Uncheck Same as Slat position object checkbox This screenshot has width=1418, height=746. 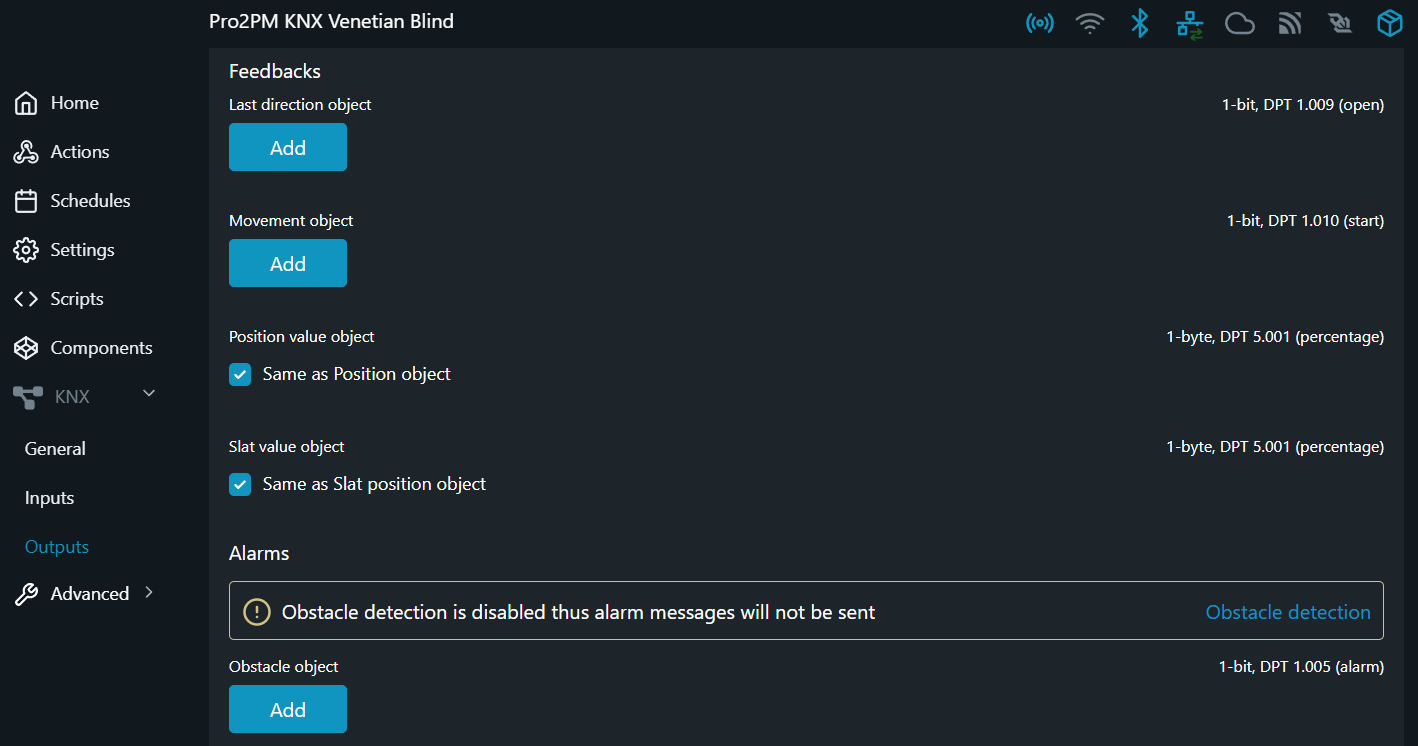tap(240, 485)
